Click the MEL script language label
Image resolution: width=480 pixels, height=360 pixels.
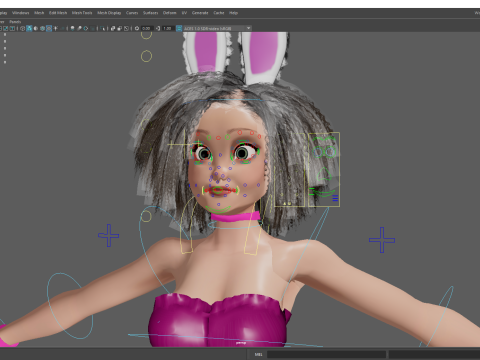click(x=258, y=354)
